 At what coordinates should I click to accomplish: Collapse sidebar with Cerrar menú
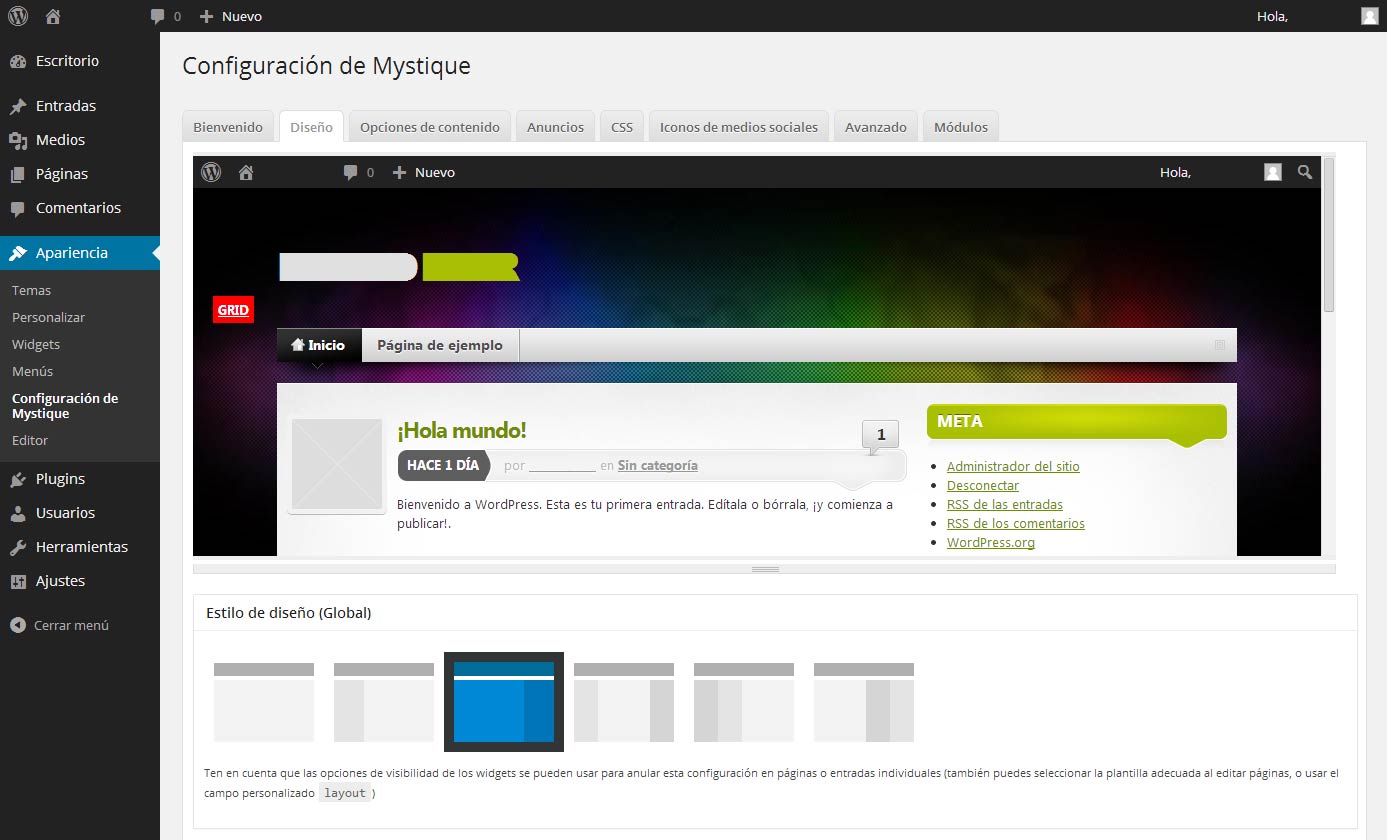70,625
